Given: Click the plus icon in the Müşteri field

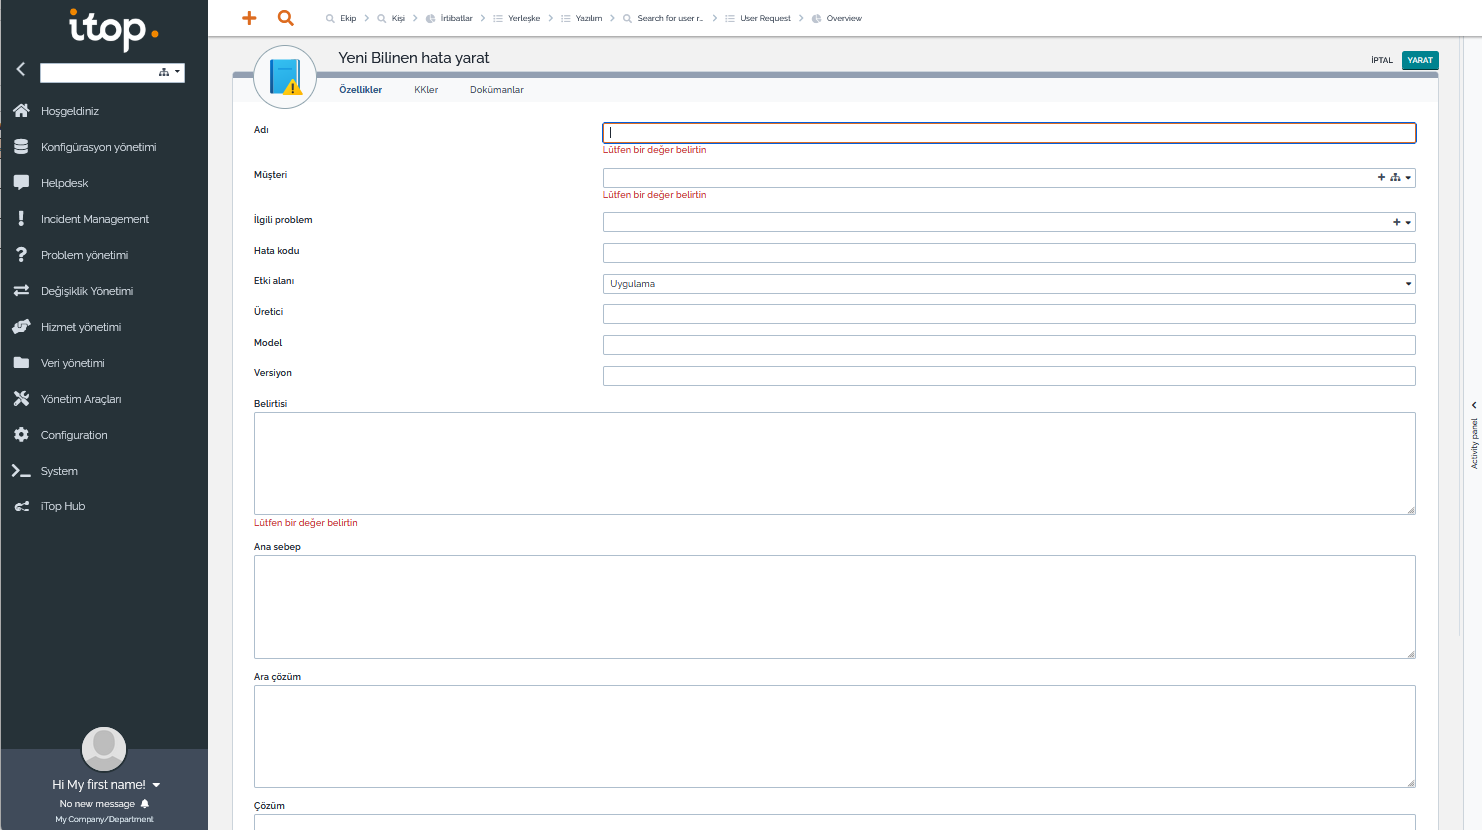Looking at the screenshot, I should [1381, 178].
